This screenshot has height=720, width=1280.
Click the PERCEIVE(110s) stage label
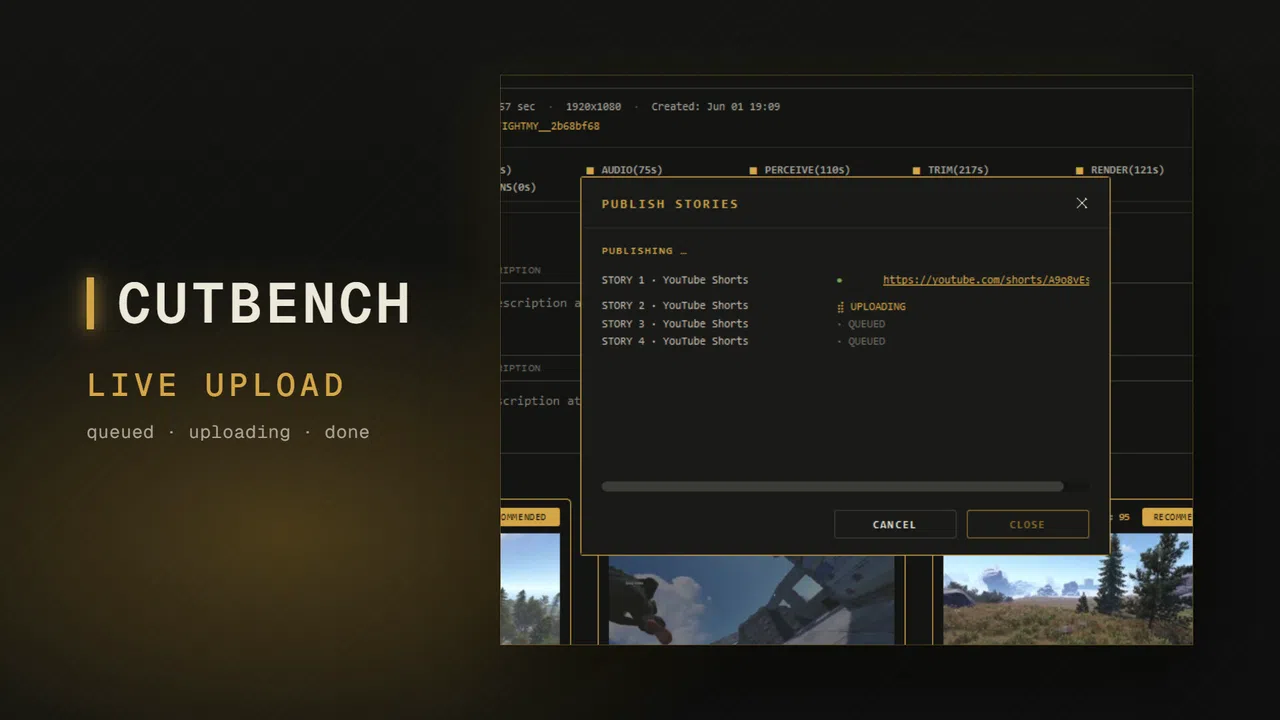[x=807, y=170]
